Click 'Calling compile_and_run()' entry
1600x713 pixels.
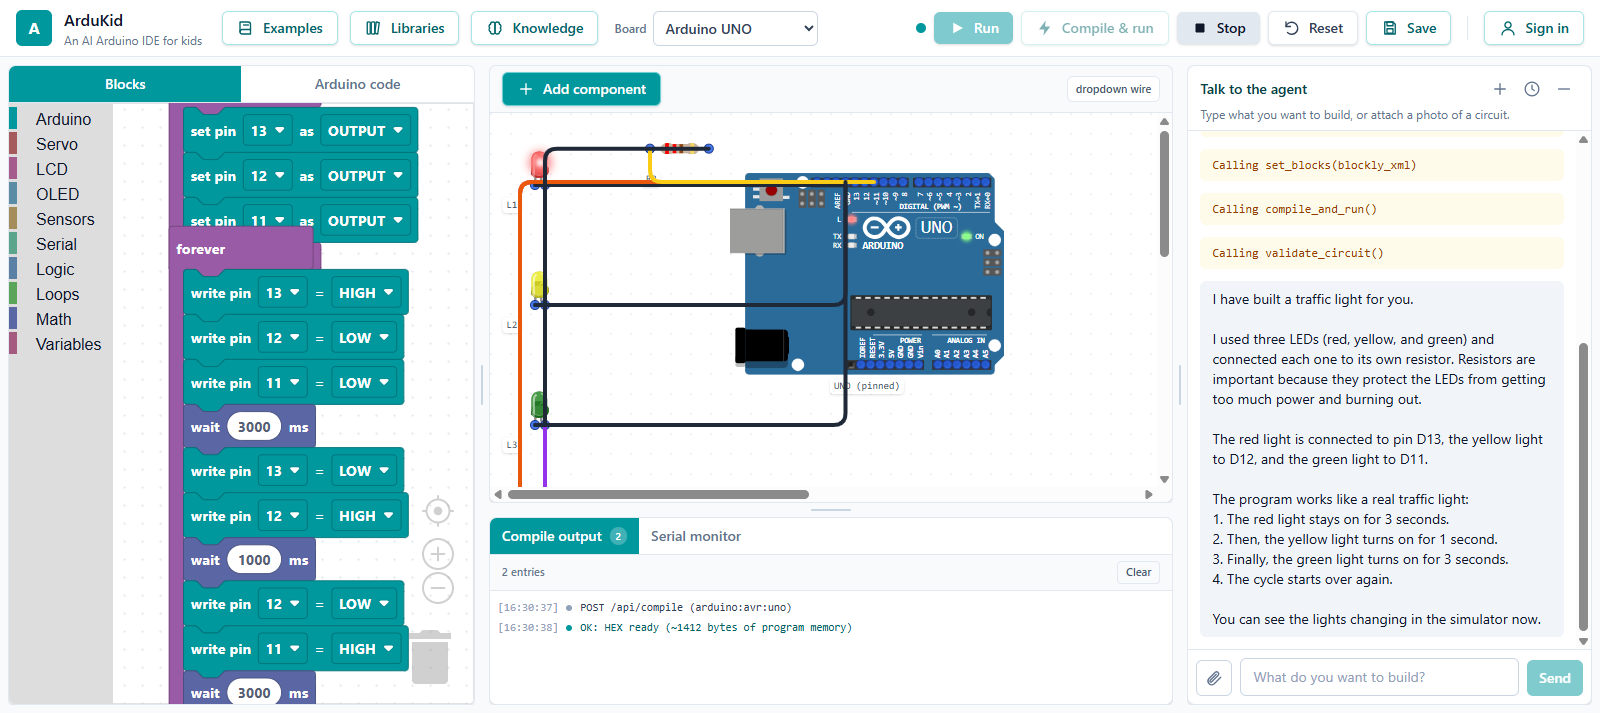pos(1381,209)
